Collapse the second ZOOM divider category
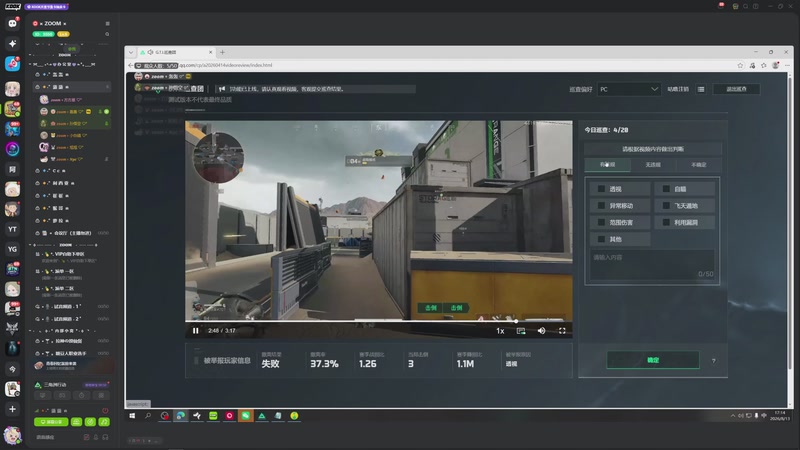Viewport: 800px width, 450px height. [x=30, y=245]
